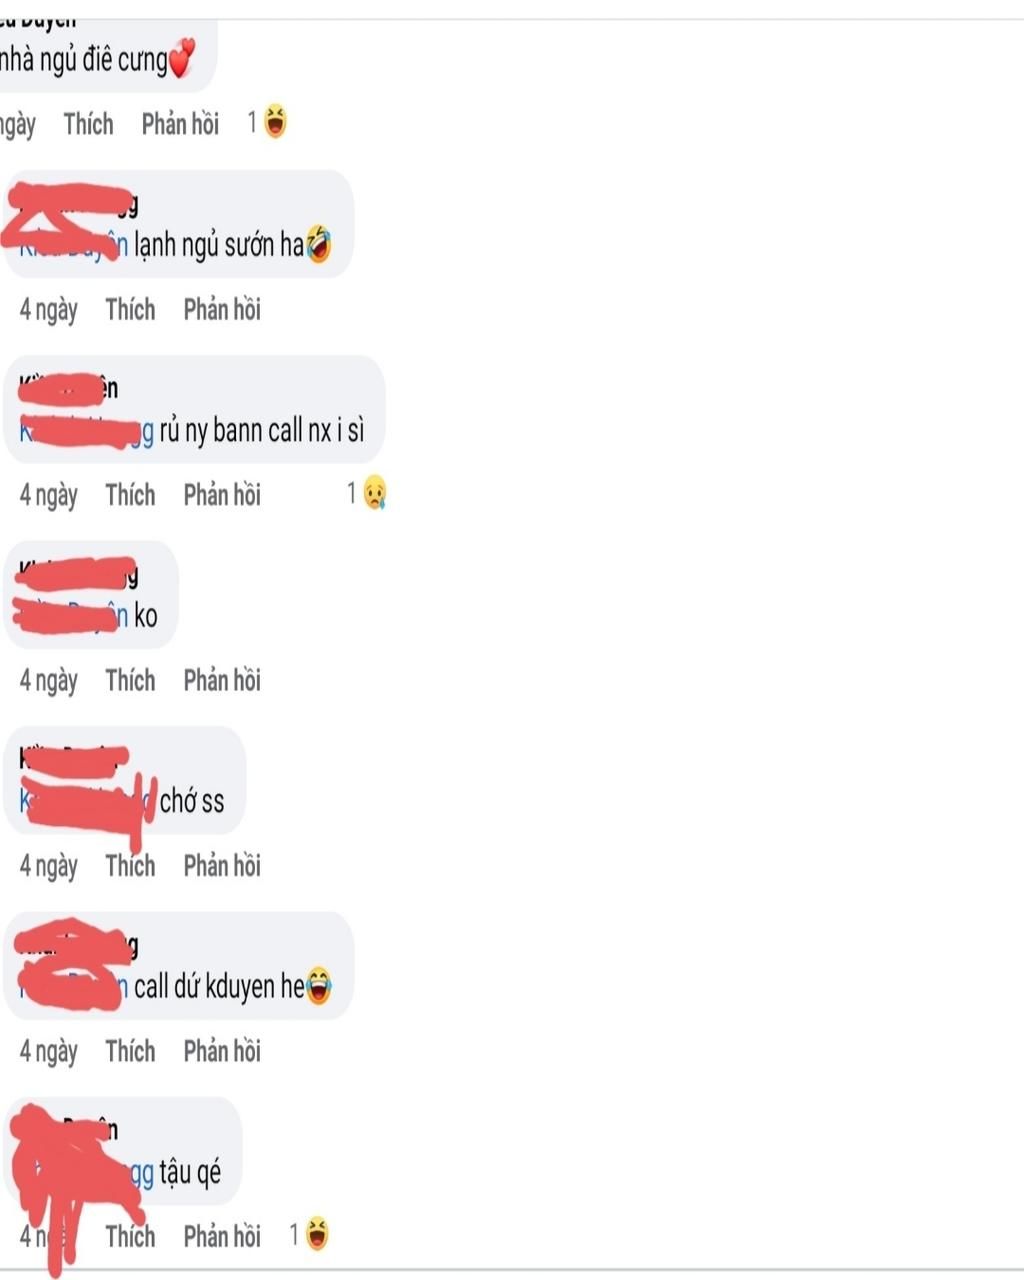Like the top 'nhà ngủ điê cưng' comment
Screen dimensions: 1024x1280
88,124
